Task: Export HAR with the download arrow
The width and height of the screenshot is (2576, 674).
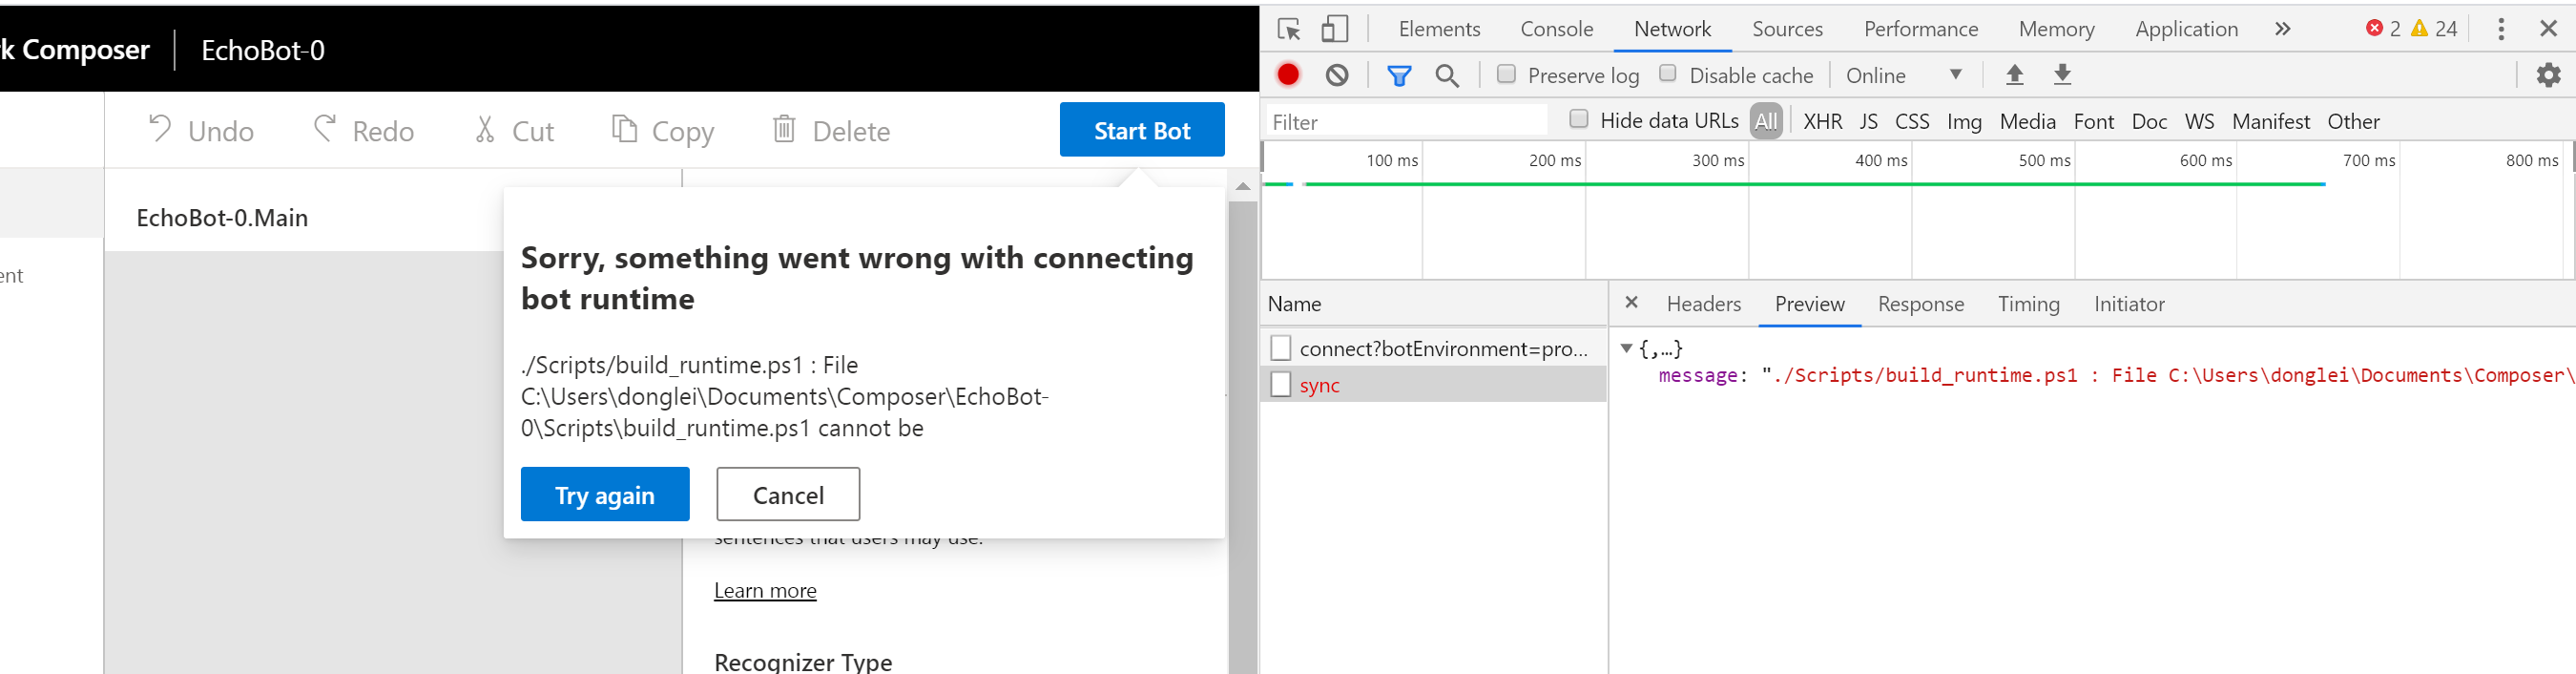Action: 2062,75
